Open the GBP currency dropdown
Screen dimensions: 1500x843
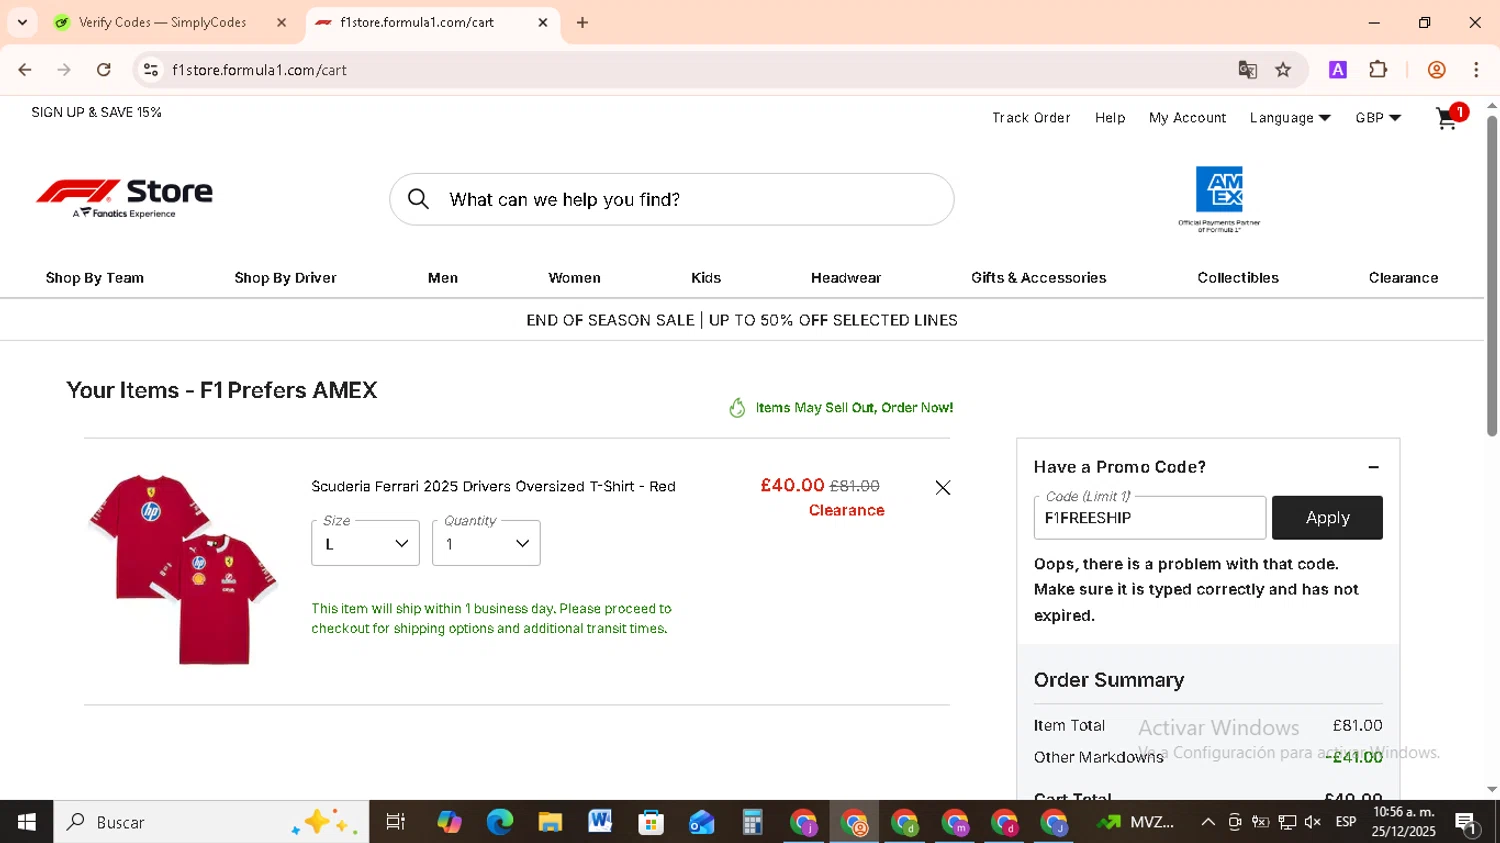(1378, 118)
